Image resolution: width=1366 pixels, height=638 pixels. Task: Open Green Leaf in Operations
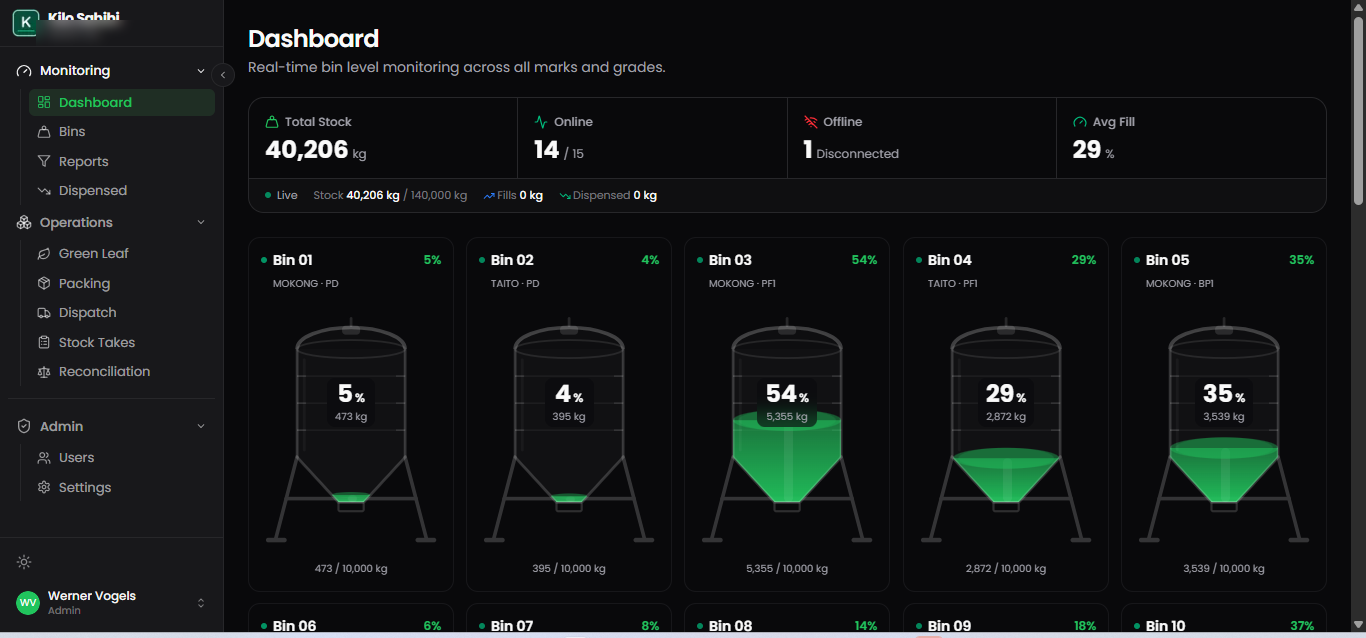coord(122,254)
